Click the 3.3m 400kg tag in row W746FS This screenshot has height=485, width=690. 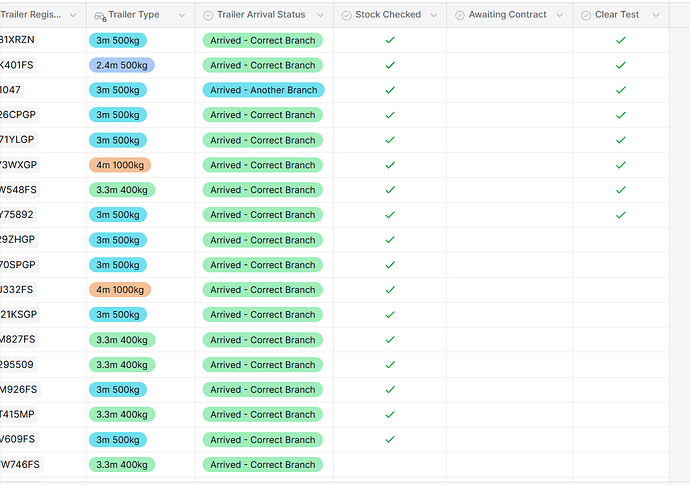click(x=122, y=464)
